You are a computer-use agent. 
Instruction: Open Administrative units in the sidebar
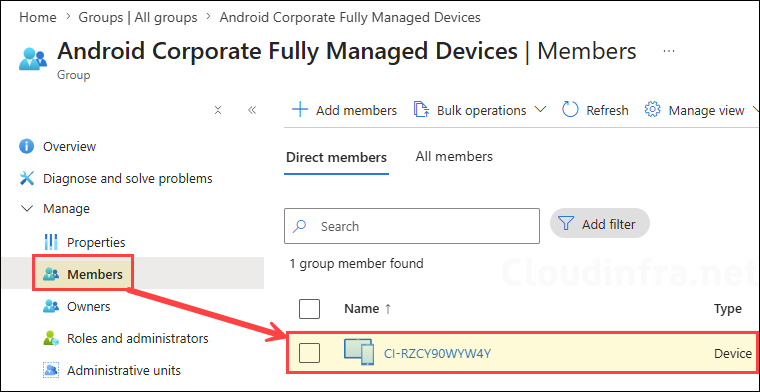(x=124, y=371)
